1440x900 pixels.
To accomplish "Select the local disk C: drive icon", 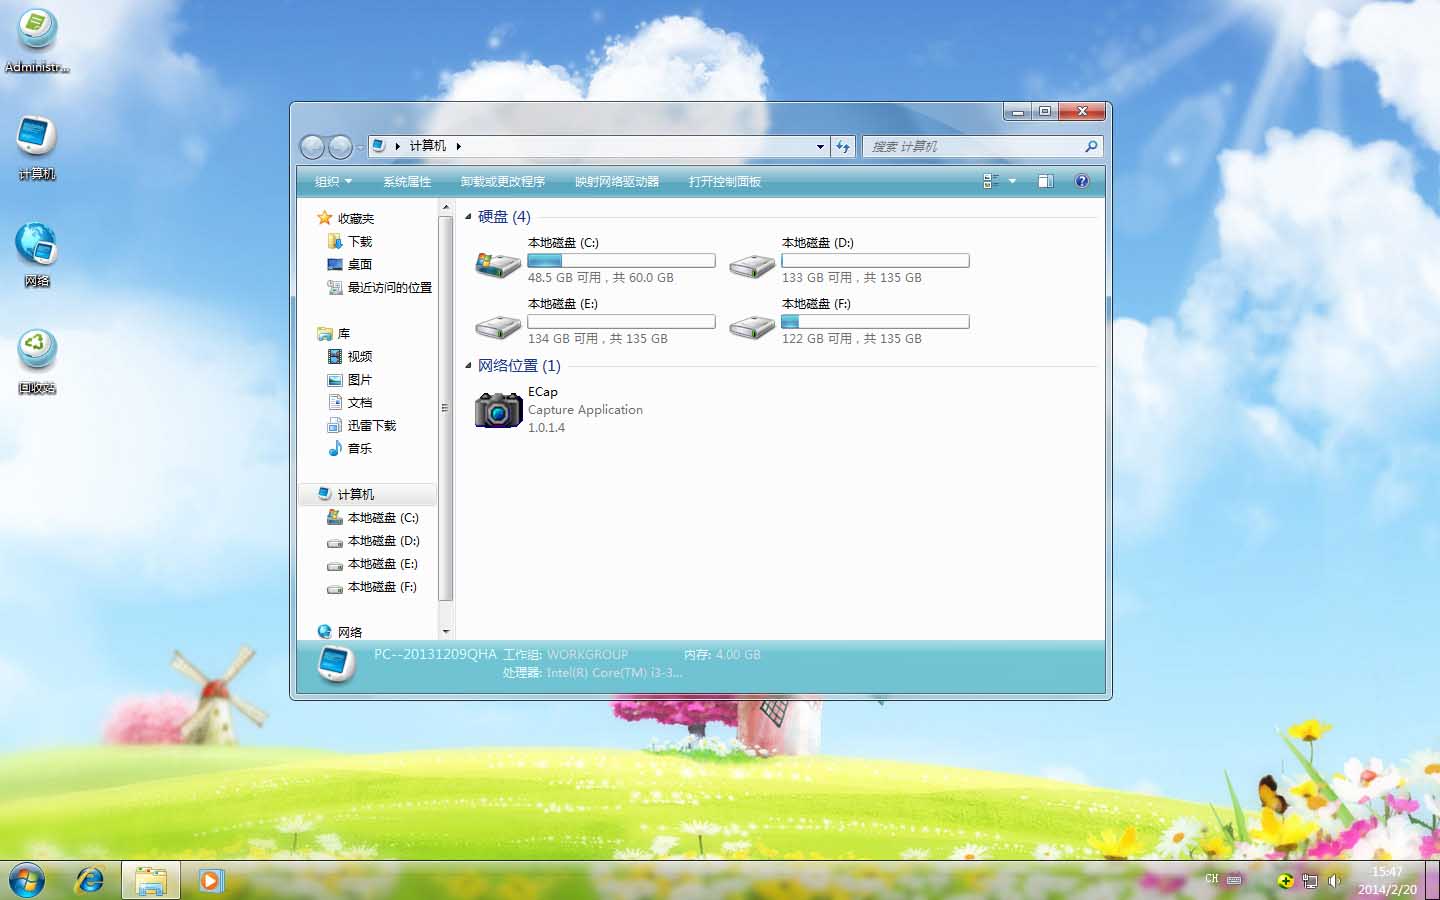I will coord(497,265).
